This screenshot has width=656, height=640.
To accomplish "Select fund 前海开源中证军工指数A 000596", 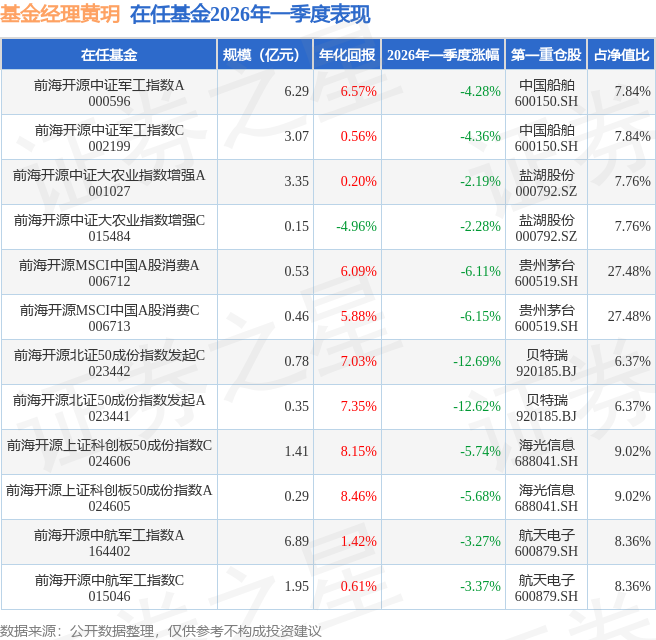I will [109, 93].
